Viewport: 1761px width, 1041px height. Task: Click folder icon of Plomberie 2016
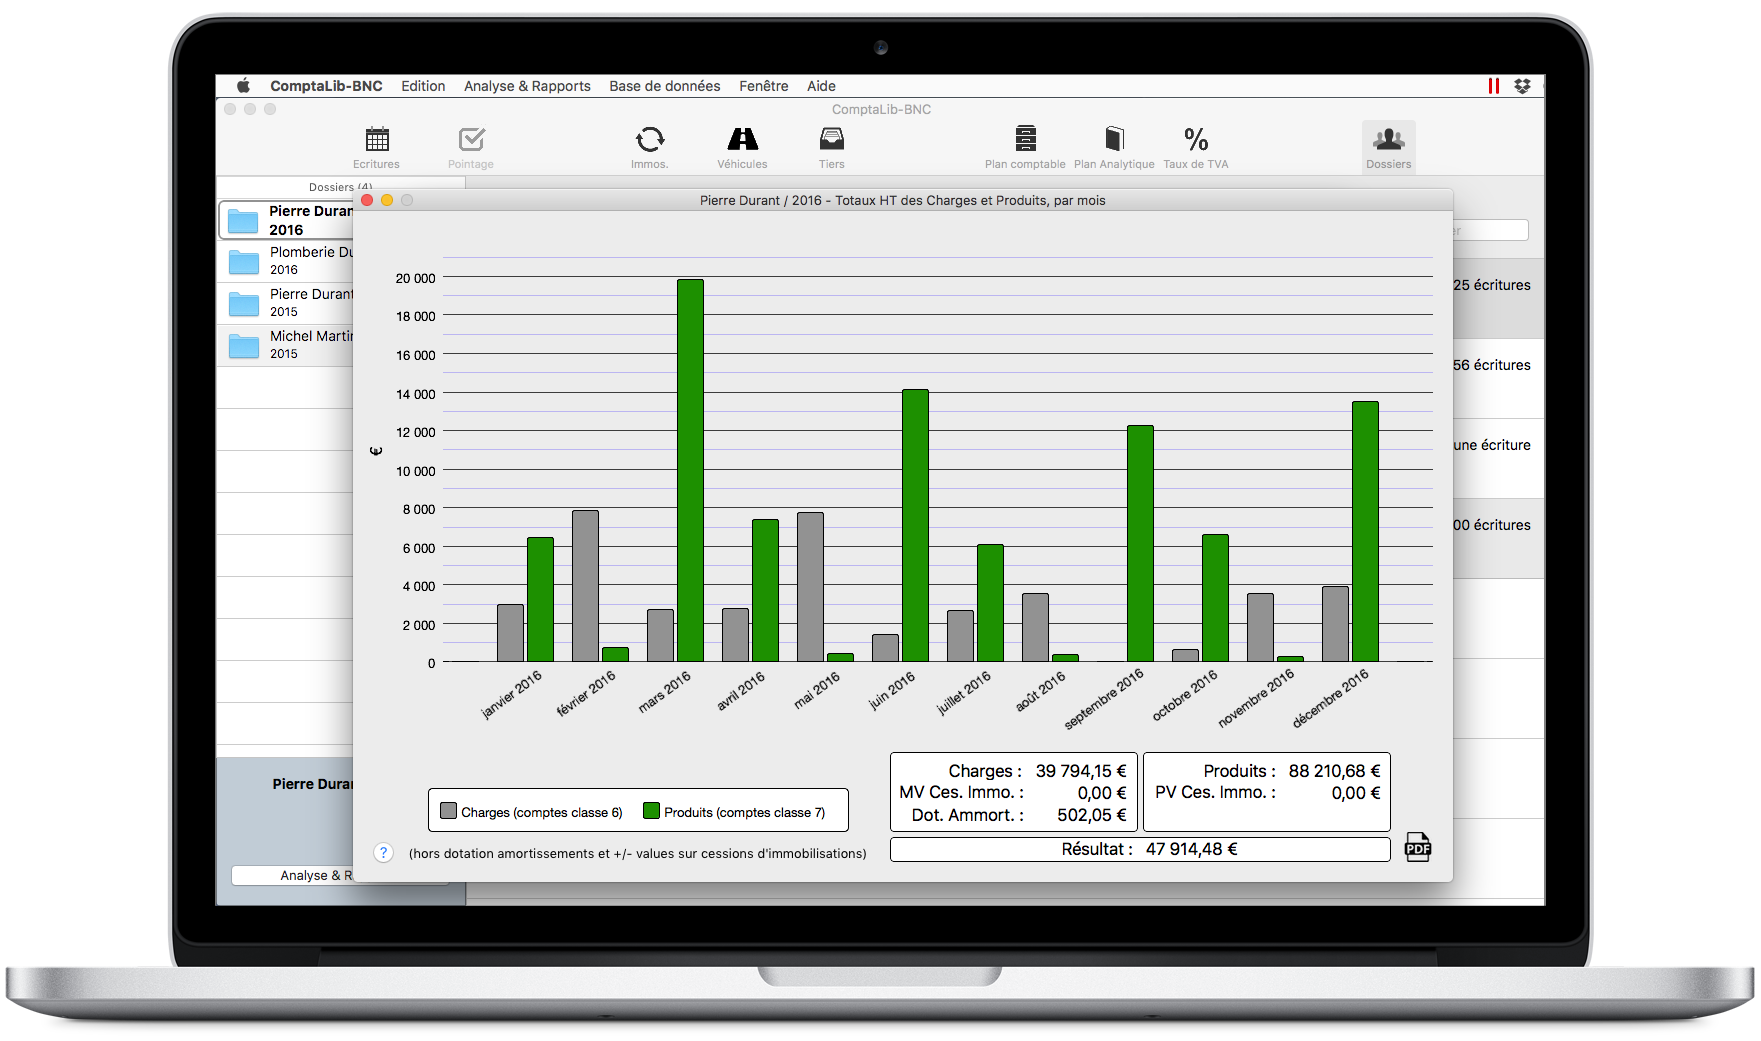244,262
